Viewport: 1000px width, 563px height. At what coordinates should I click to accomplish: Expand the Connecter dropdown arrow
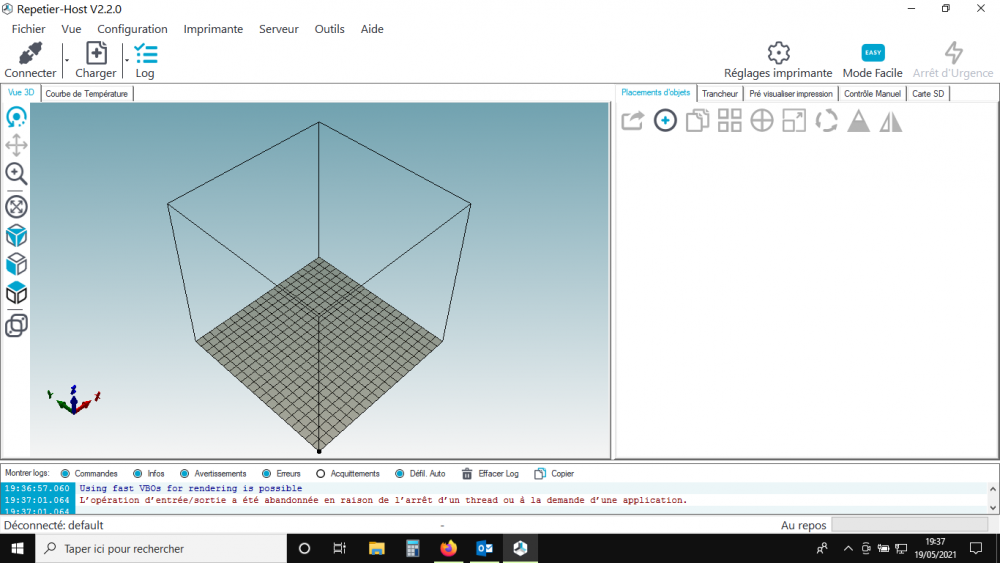click(66, 61)
